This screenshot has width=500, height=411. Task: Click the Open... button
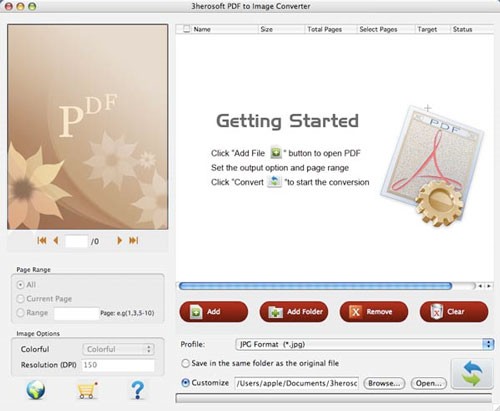coord(429,383)
